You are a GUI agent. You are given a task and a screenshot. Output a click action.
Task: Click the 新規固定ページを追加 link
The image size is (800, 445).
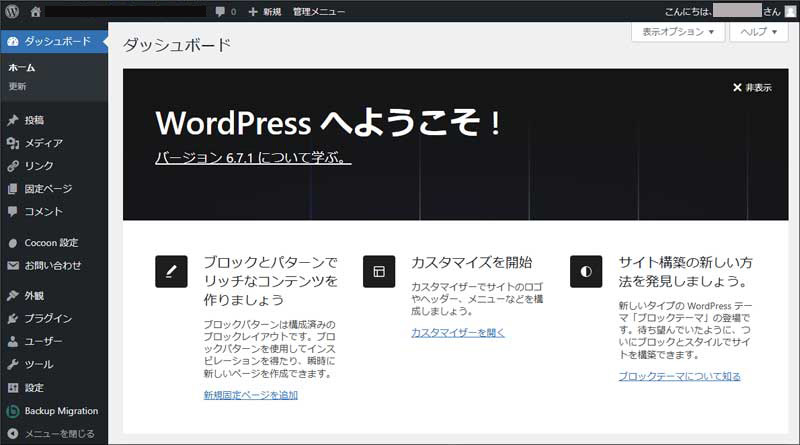tap(250, 395)
